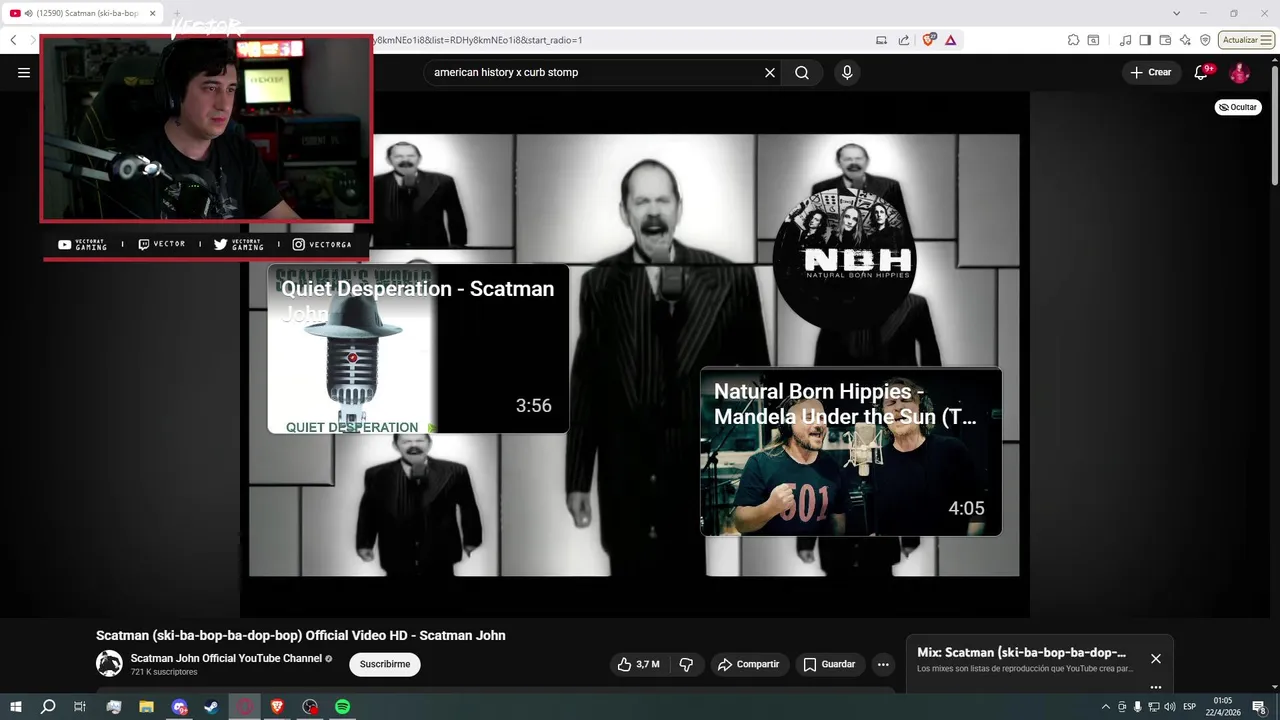Open Spotify from the taskbar

tap(342, 707)
